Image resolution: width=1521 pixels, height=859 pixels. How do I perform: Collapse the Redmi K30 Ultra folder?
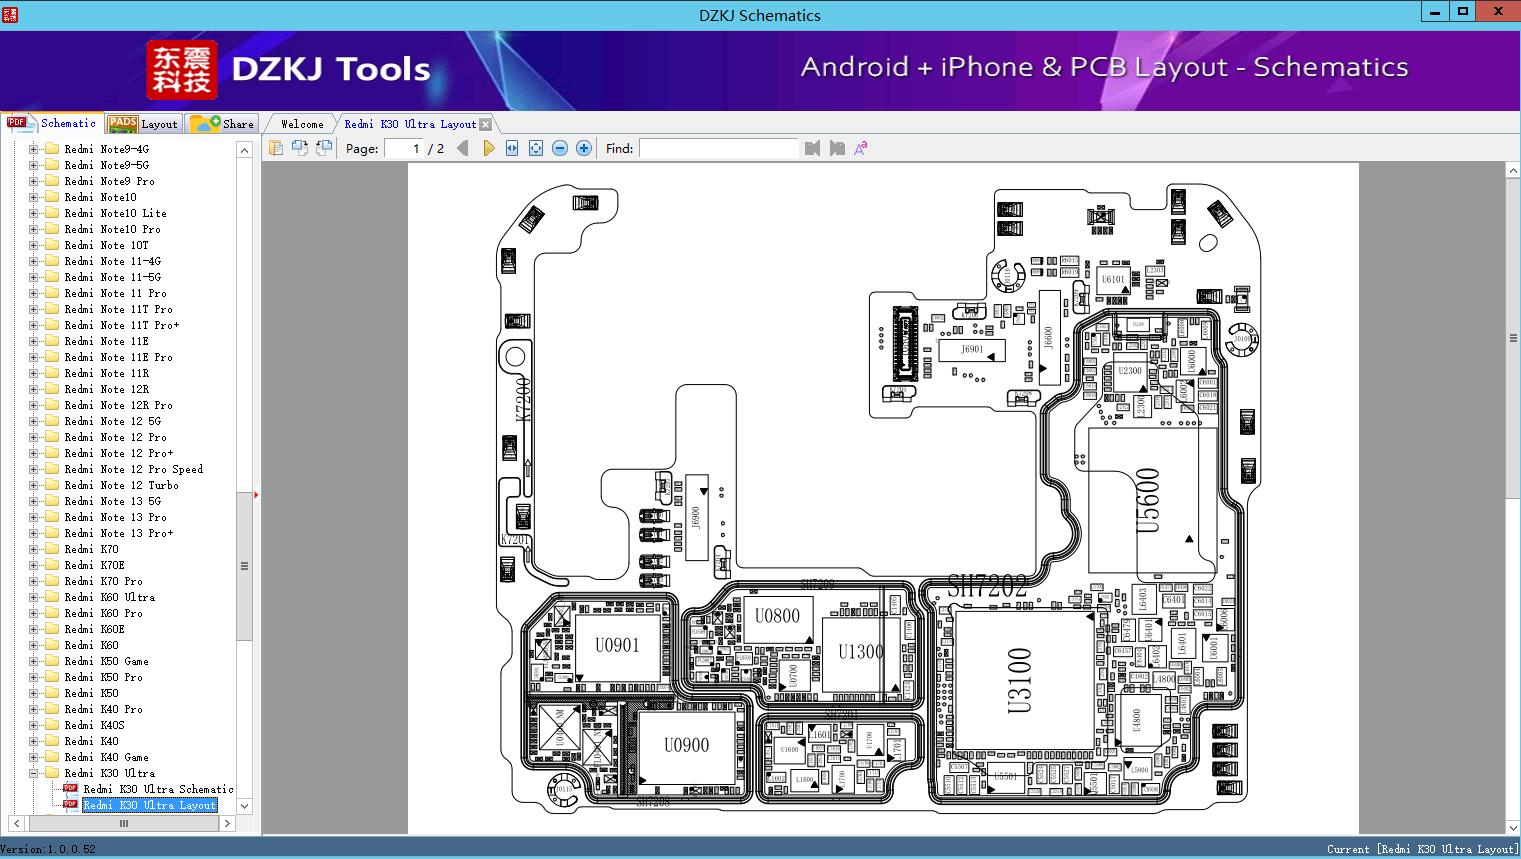(33, 773)
